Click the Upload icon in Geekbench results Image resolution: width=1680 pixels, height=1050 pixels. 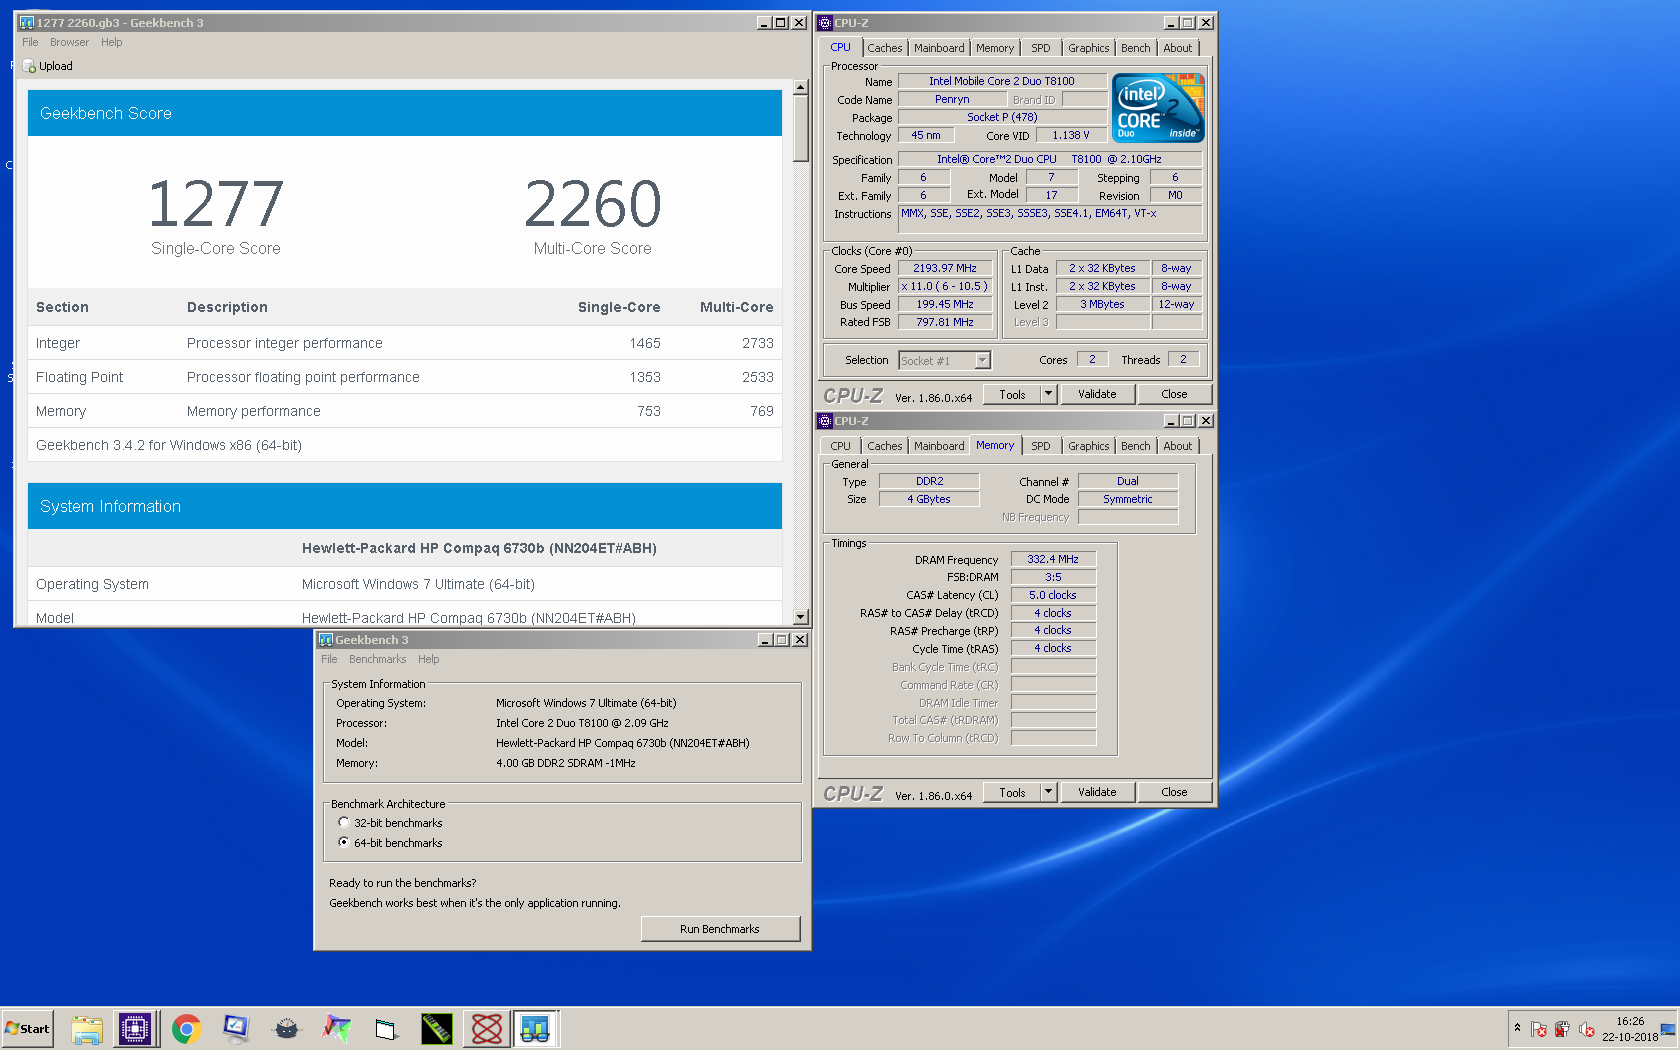tap(31, 66)
